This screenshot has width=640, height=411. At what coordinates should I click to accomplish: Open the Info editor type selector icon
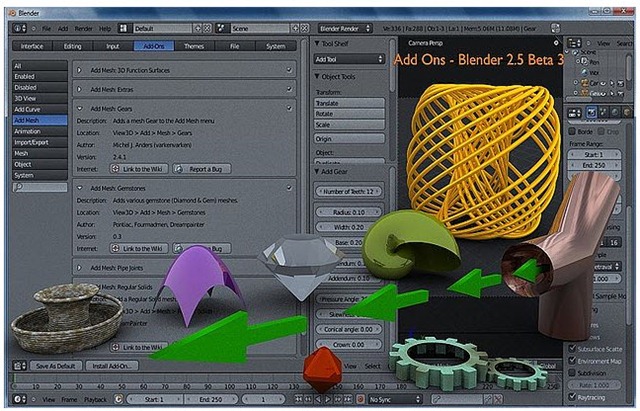pyautogui.click(x=19, y=29)
